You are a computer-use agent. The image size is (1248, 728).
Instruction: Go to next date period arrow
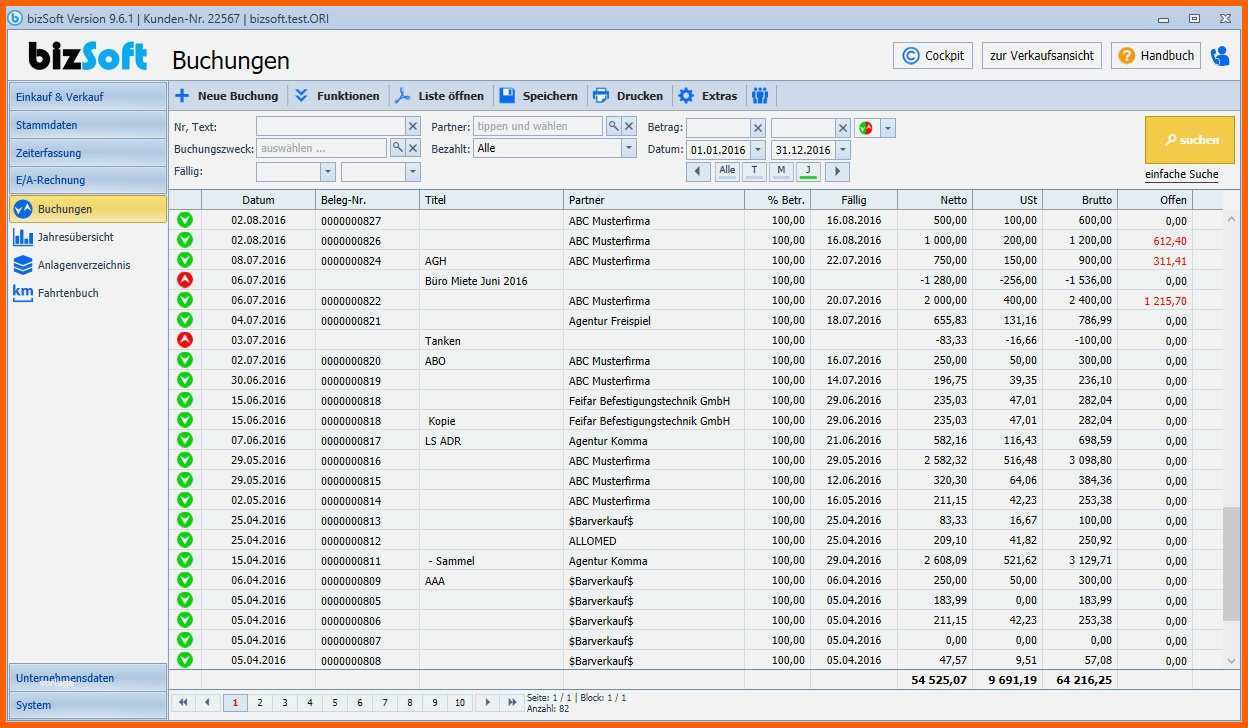tap(836, 172)
